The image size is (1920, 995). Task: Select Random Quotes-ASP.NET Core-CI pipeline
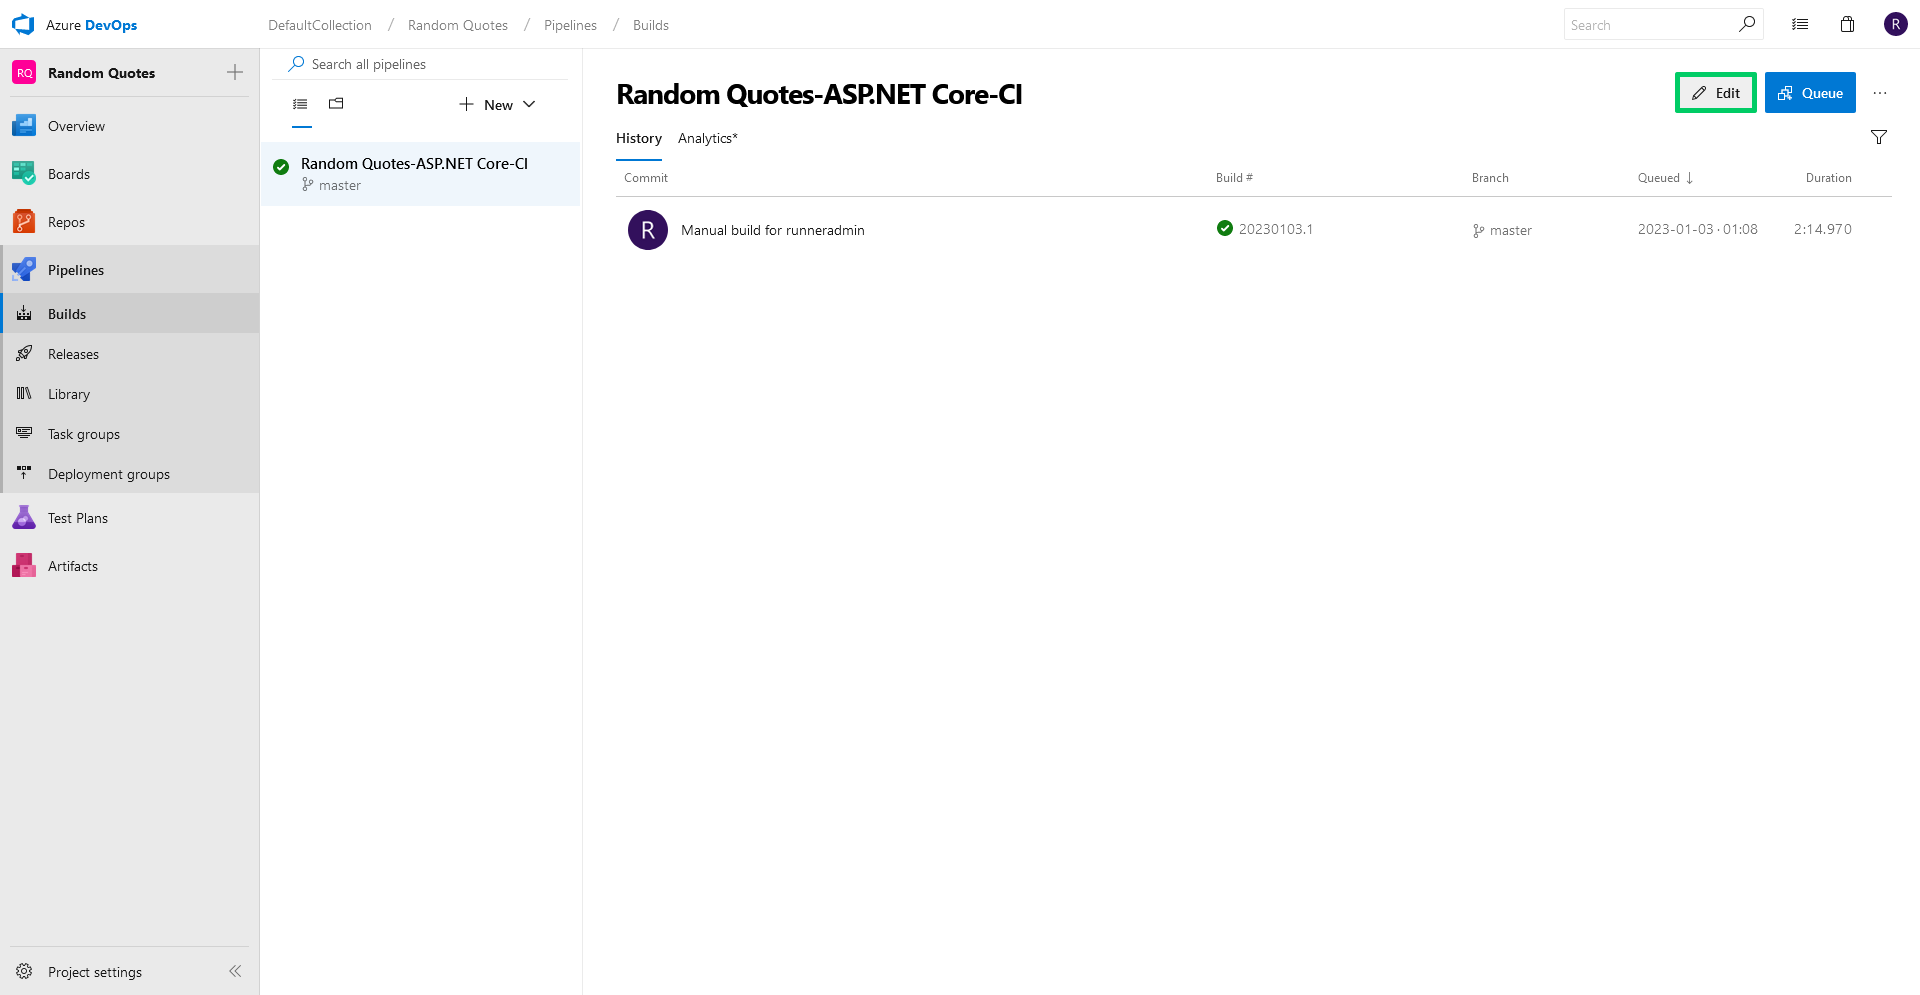tap(420, 174)
